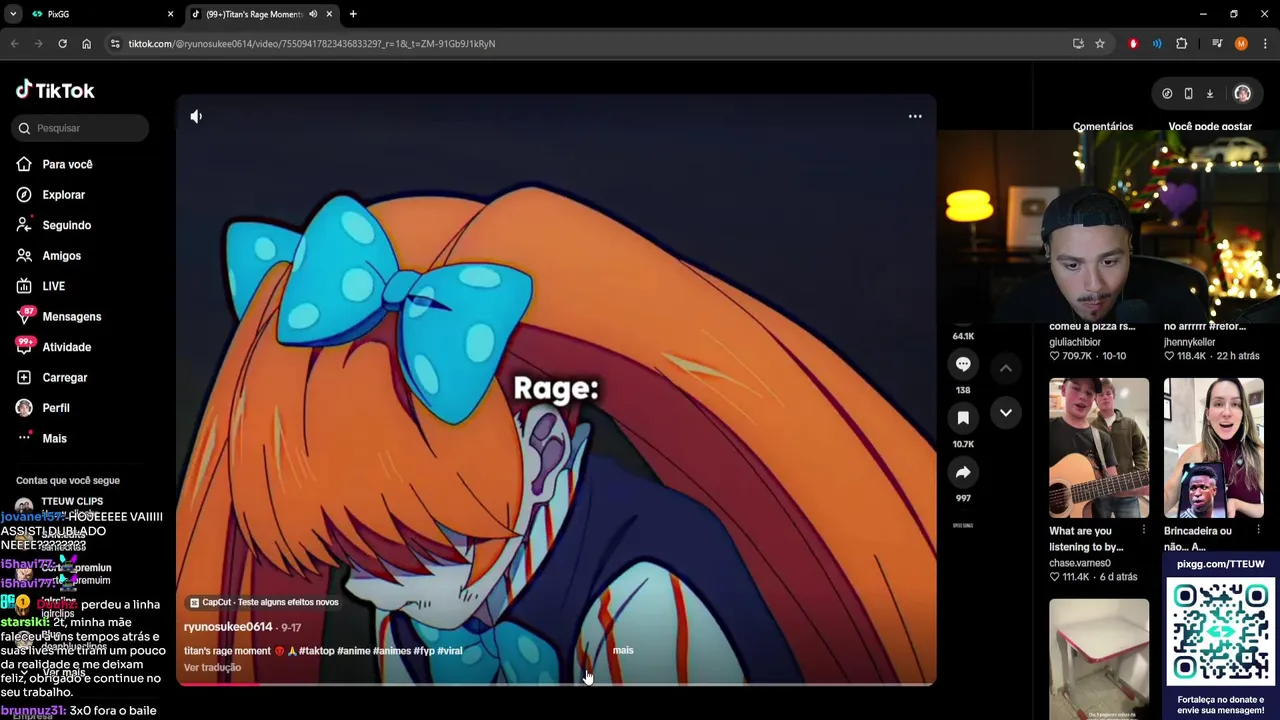Open the Para você feed
Image resolution: width=1280 pixels, height=720 pixels.
coord(67,164)
